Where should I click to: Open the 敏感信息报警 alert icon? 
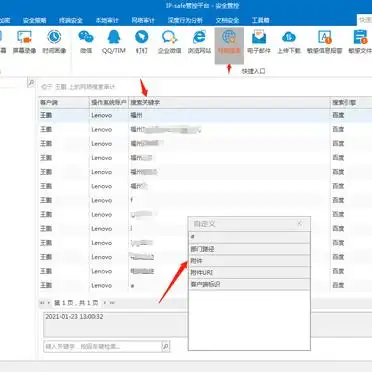pyautogui.click(x=324, y=42)
